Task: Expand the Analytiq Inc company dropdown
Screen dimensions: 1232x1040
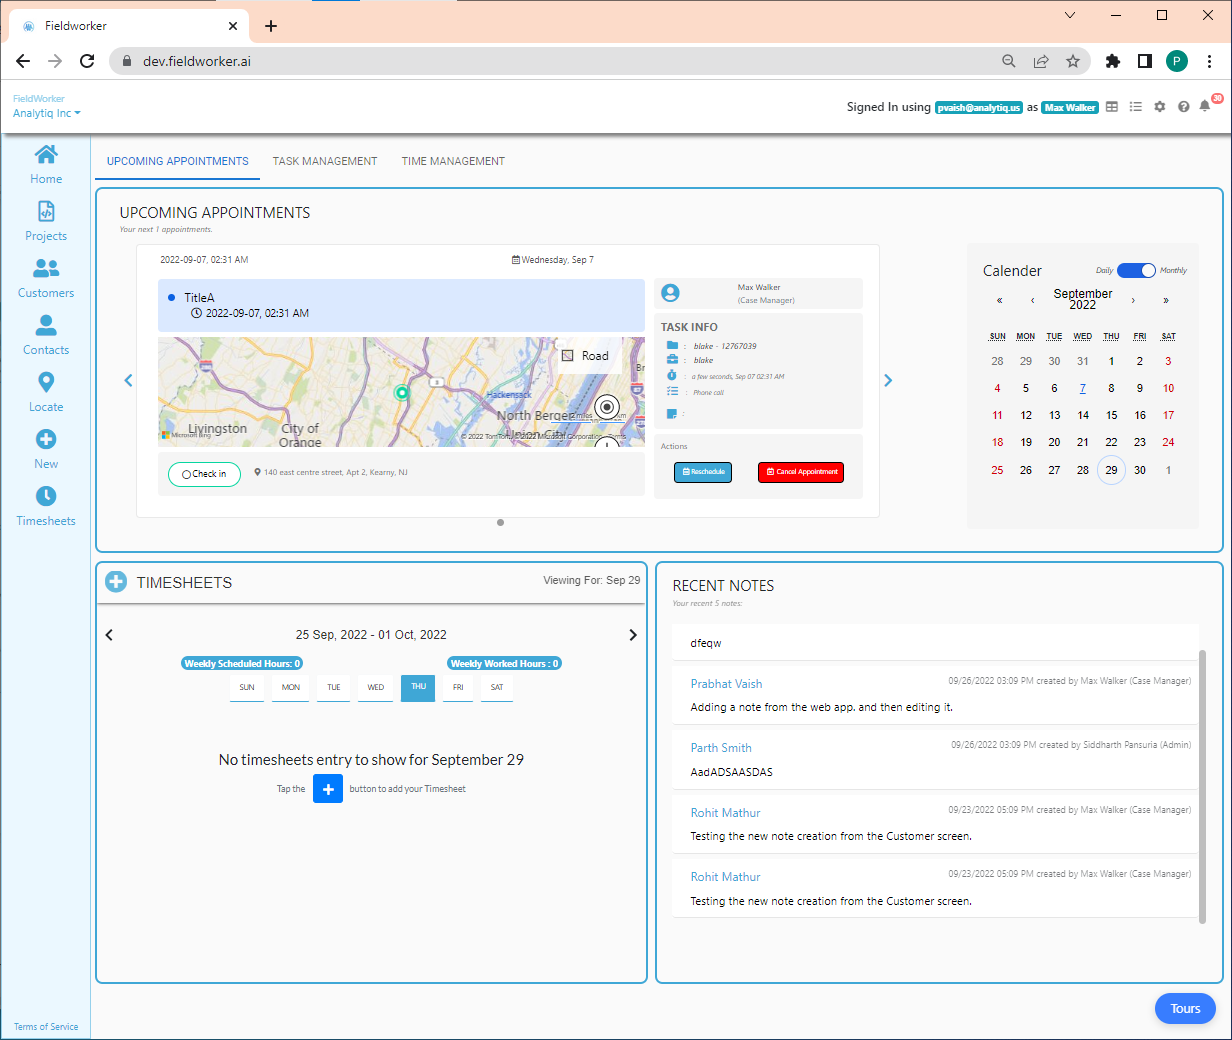Action: point(46,112)
